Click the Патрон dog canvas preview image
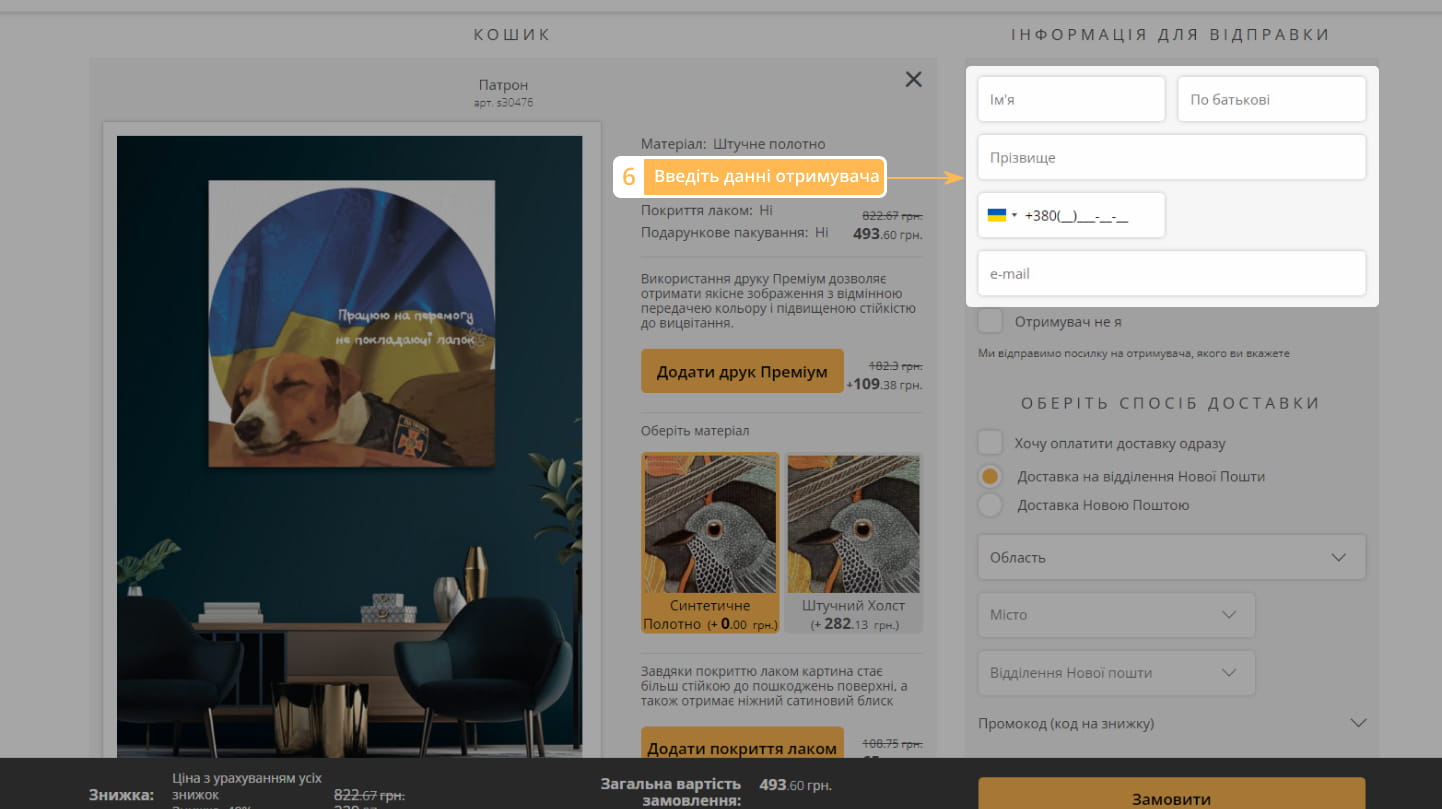Viewport: 1442px width, 809px height. (x=350, y=325)
